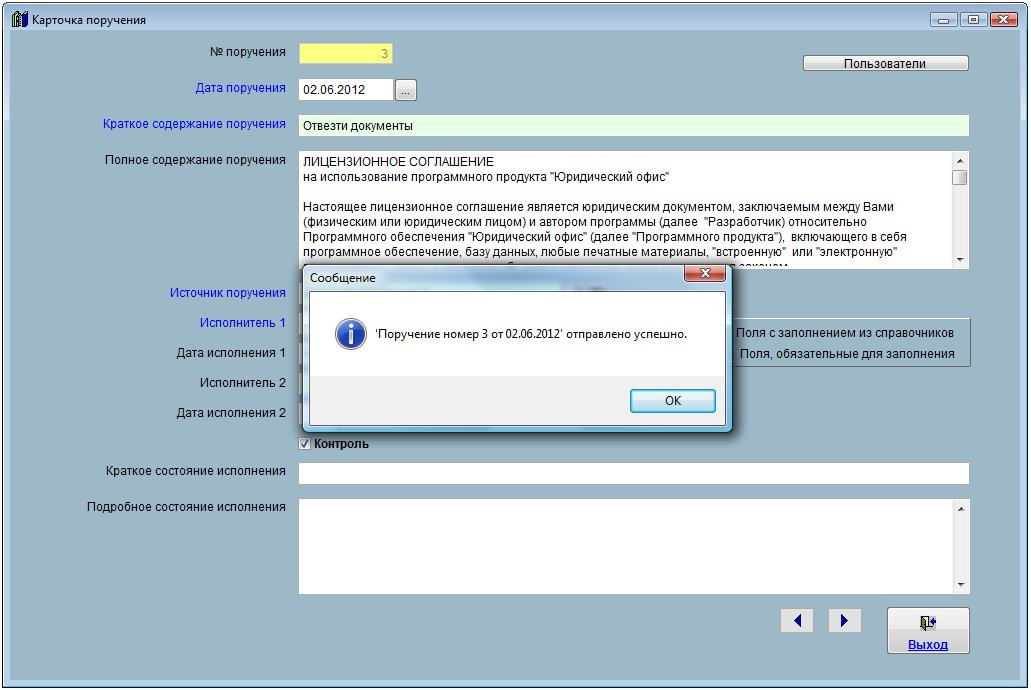
Task: Click the Выход exit button
Action: tap(928, 630)
